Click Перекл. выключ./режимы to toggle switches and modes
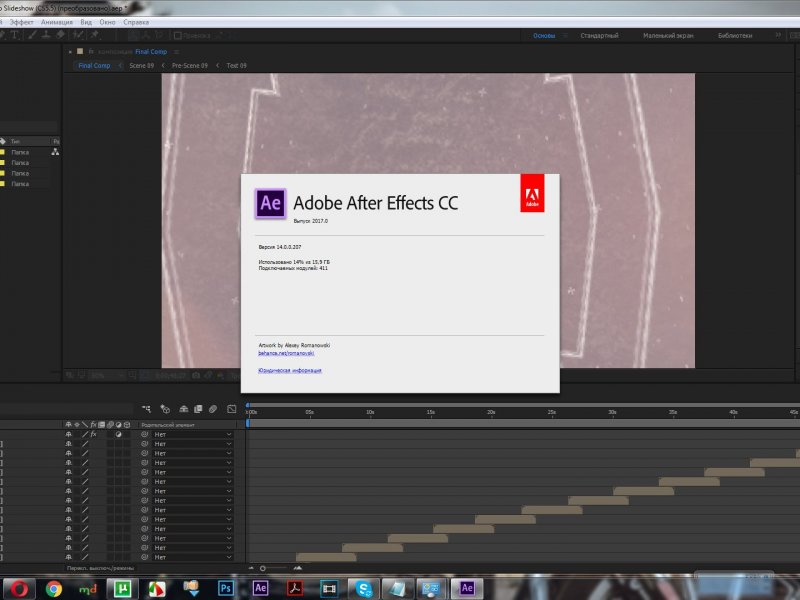 (x=101, y=568)
